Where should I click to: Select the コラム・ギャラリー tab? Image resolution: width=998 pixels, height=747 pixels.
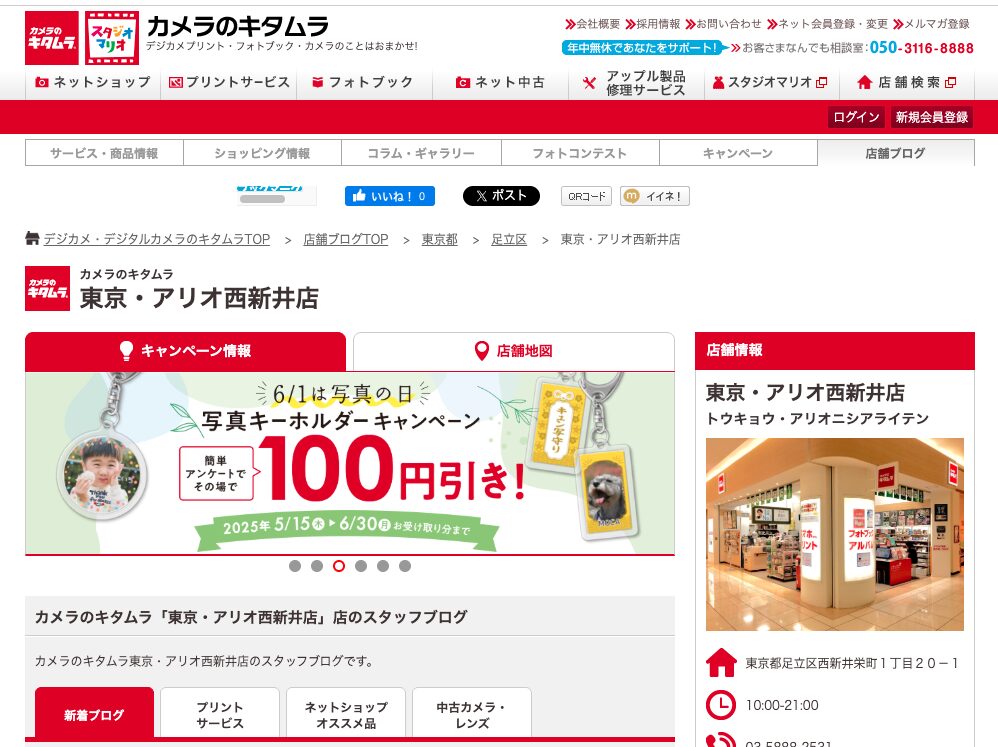click(x=421, y=153)
